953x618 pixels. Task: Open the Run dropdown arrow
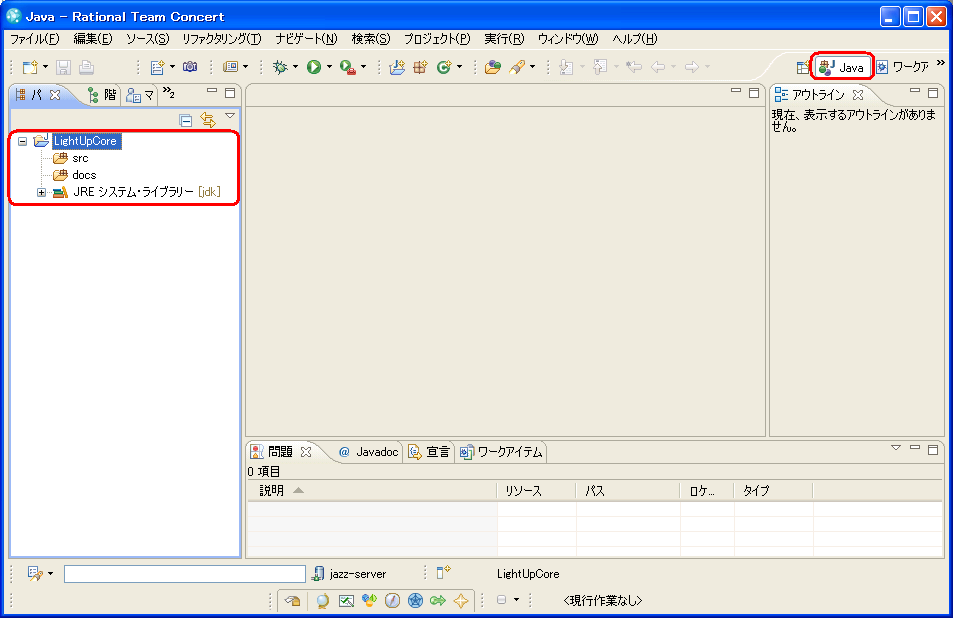[329, 67]
